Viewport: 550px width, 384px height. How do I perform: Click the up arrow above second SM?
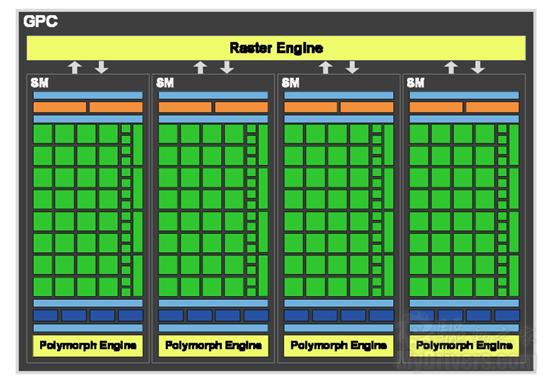click(x=200, y=67)
